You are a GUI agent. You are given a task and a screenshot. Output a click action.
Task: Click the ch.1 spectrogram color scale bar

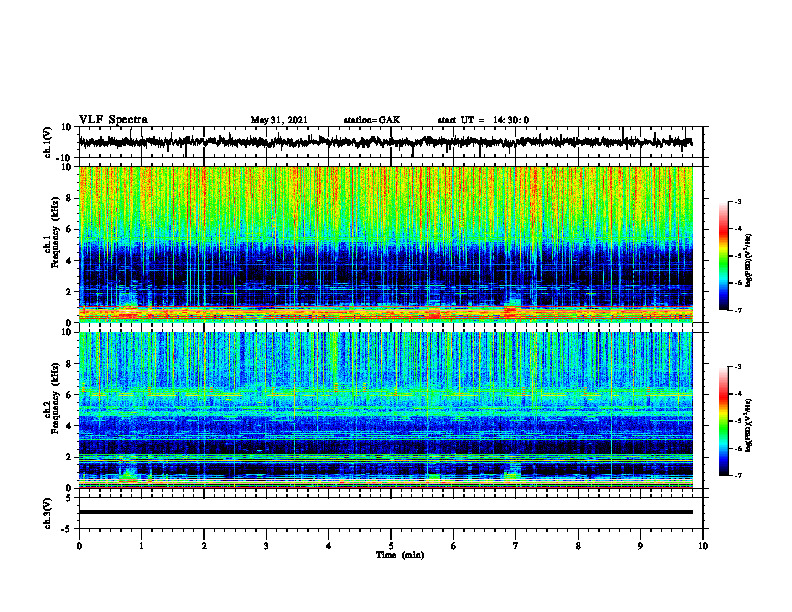[x=723, y=255]
